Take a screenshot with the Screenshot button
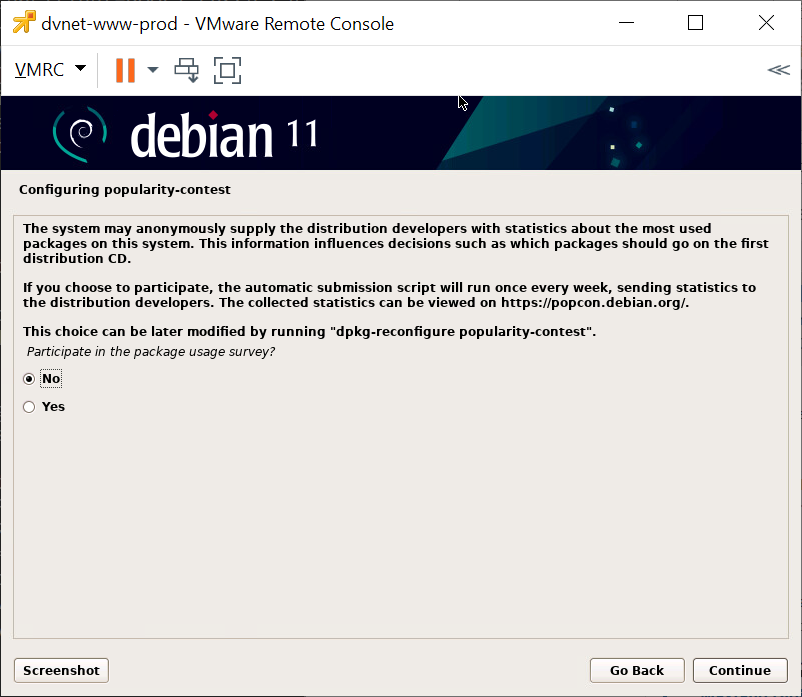Viewport: 802px width, 697px height. (61, 670)
